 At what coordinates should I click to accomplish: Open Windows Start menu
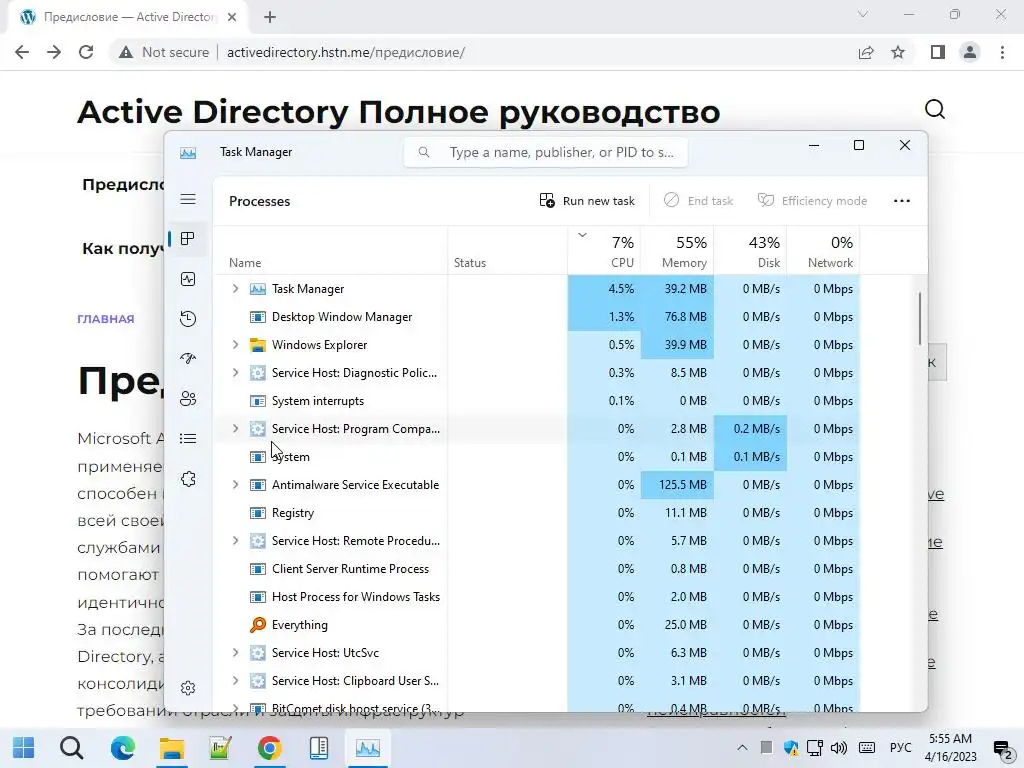click(24, 748)
